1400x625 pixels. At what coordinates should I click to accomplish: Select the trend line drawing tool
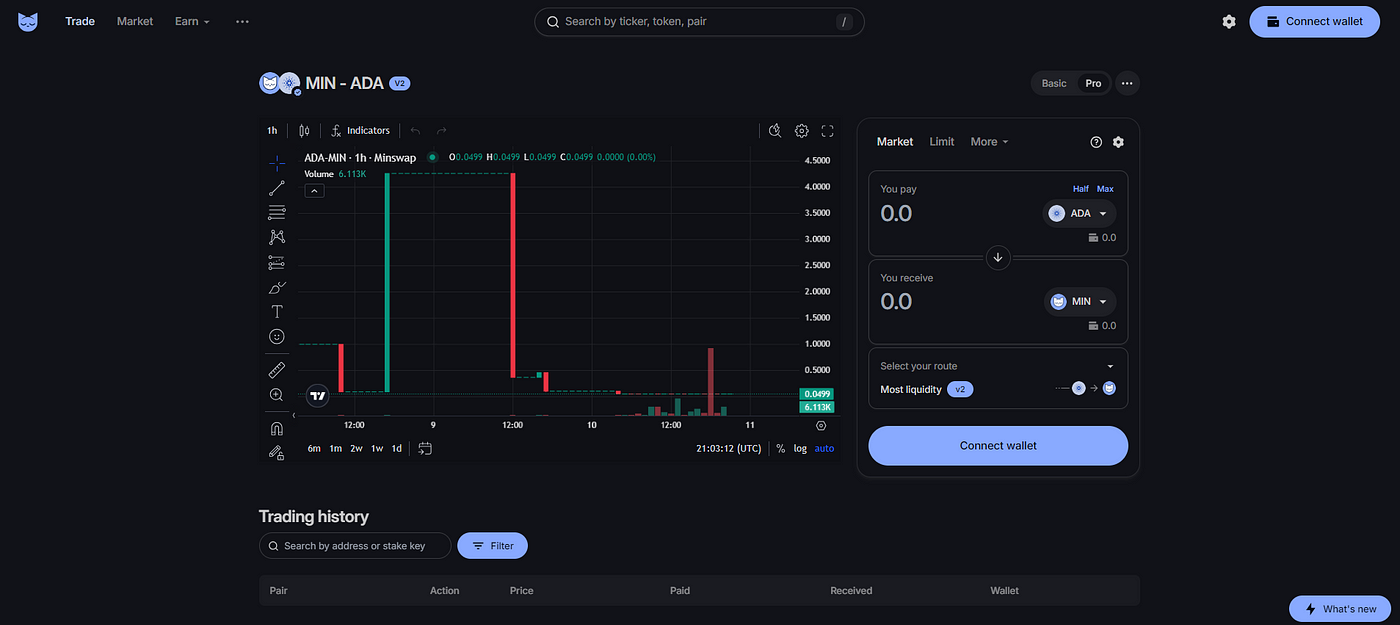[277, 188]
